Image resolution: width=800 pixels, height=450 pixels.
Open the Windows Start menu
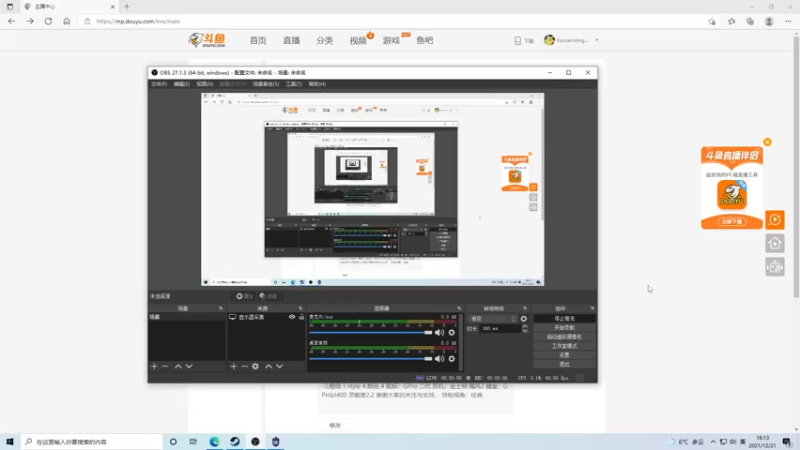10,441
